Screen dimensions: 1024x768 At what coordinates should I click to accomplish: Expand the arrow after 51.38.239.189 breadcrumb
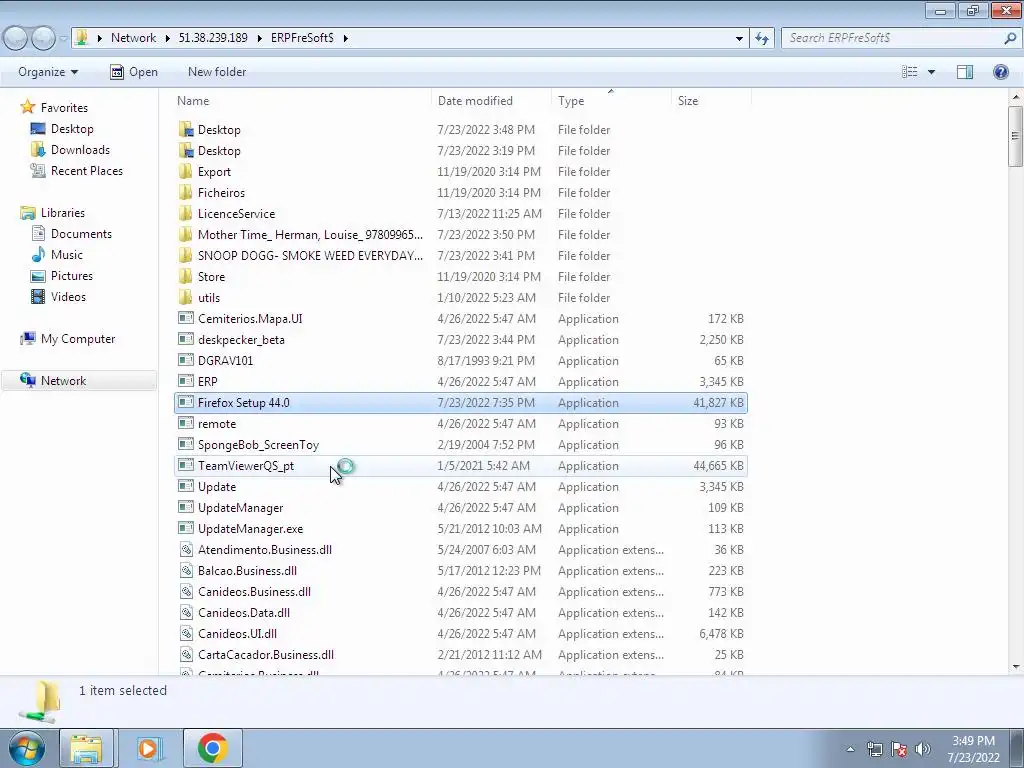(259, 38)
